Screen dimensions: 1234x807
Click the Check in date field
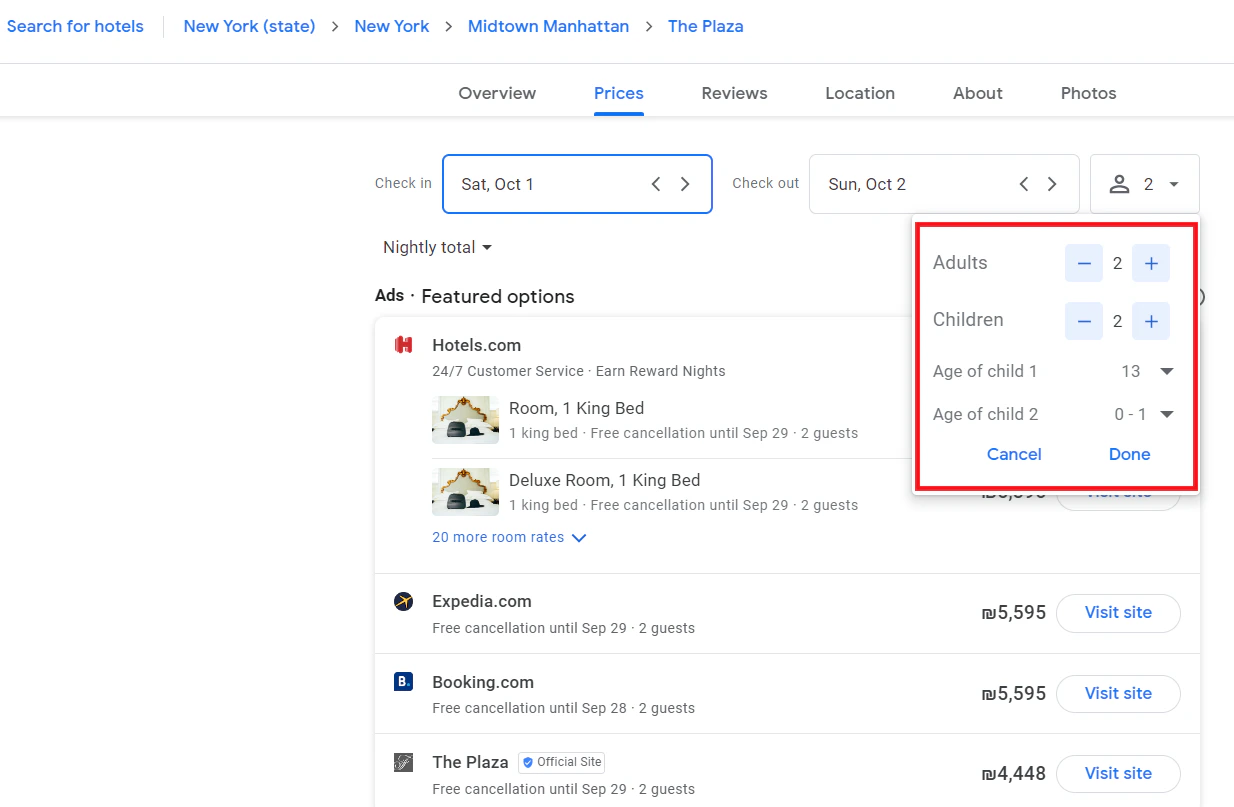pos(577,184)
